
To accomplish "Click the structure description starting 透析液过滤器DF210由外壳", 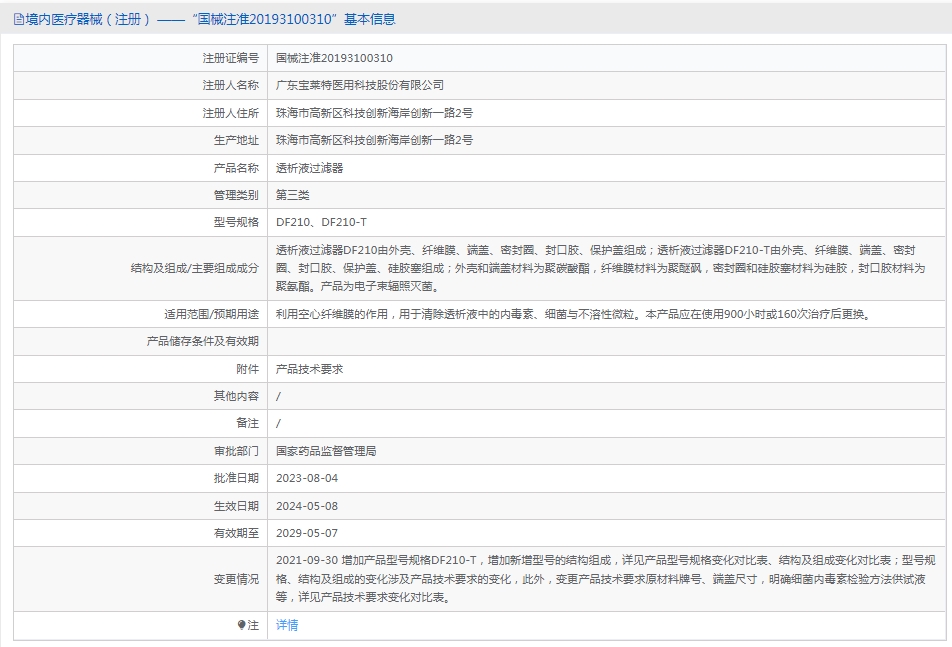I will (x=600, y=268).
